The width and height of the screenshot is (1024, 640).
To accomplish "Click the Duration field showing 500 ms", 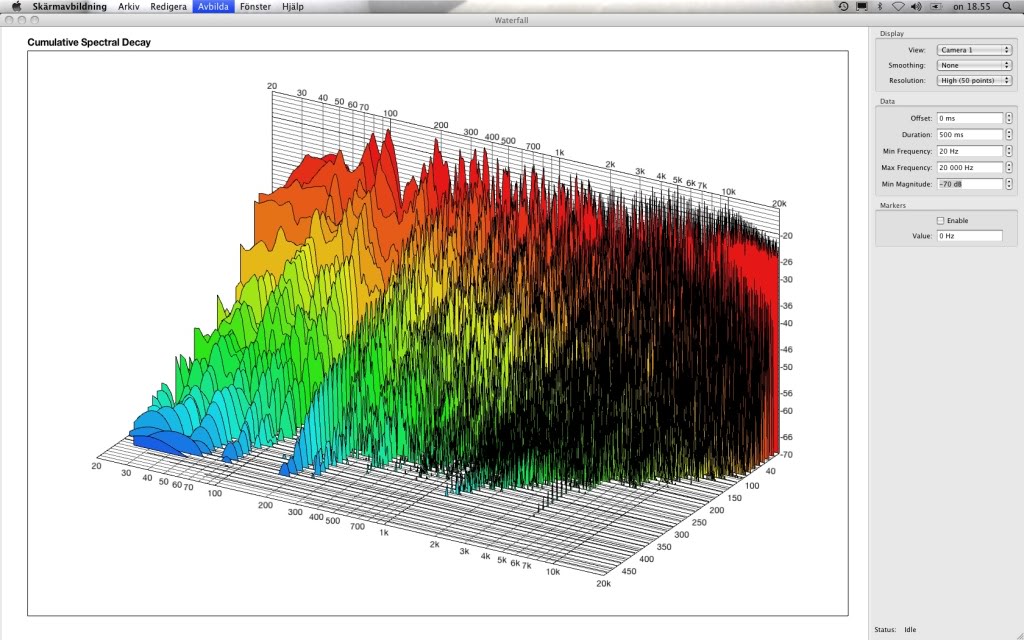I will coord(970,135).
